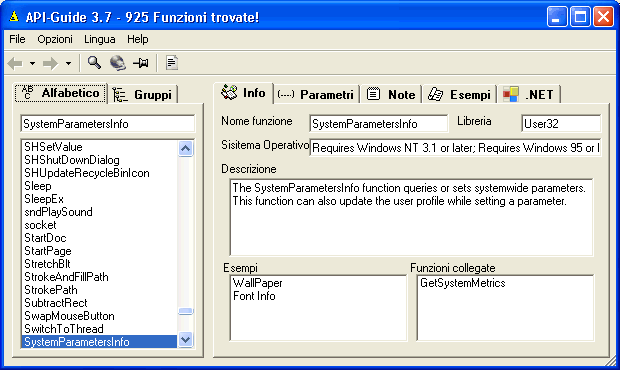Click the Sisitema Operativo requirements field
The height and width of the screenshot is (370, 620).
[456, 148]
